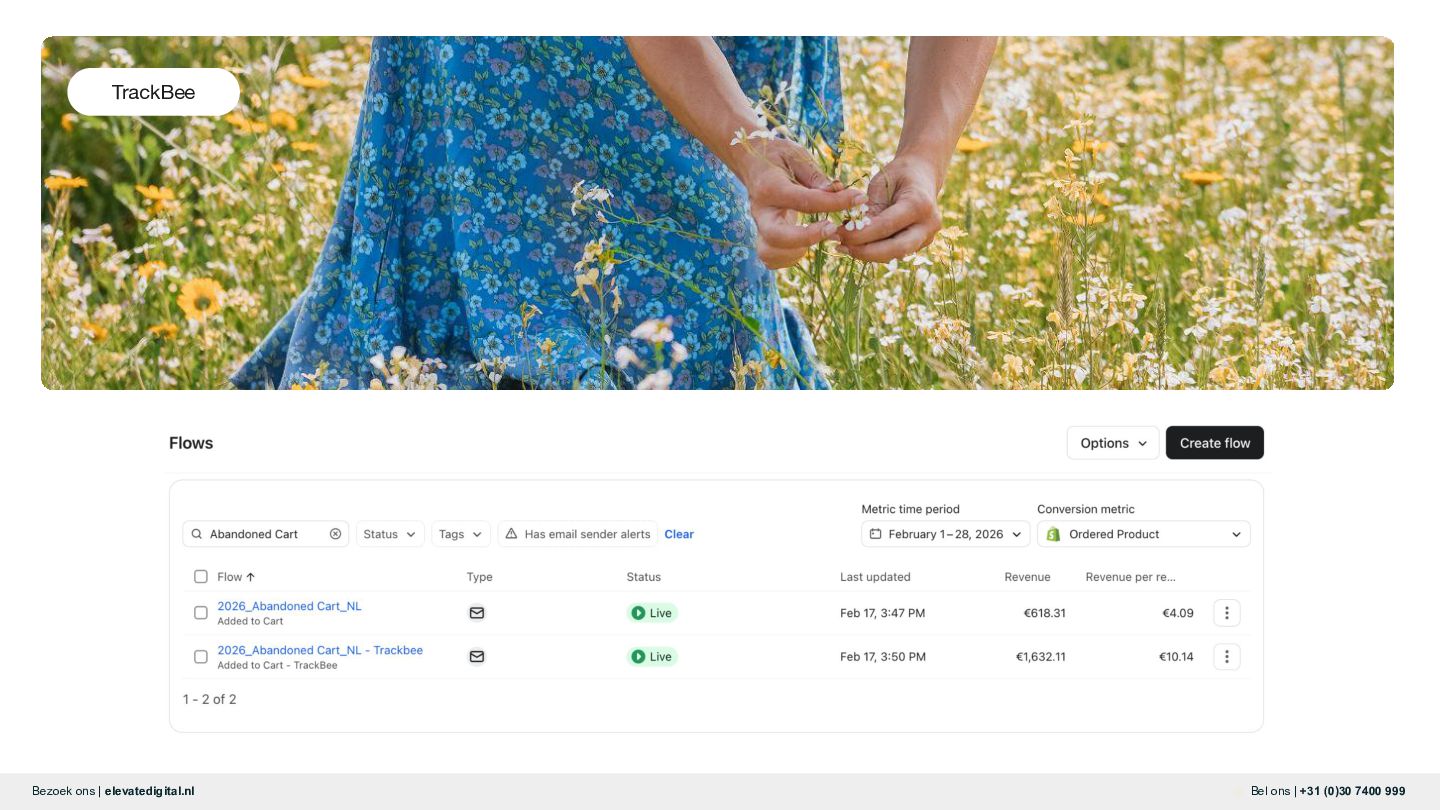The image size is (1440, 810).
Task: Click the €618.31 revenue value
Action: pos(1045,613)
